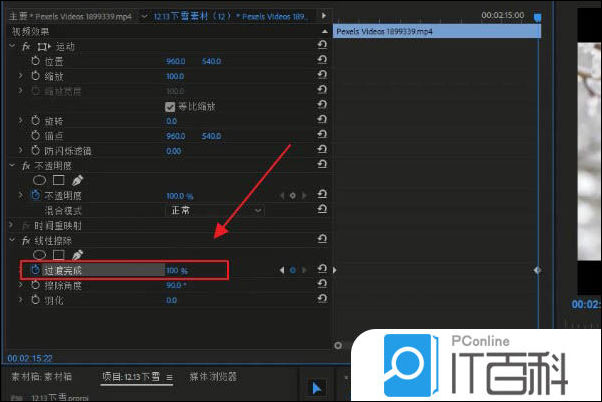This screenshot has height=402, width=602.
Task: Toggle the 羽化 stopwatch icon
Action: pos(35,300)
